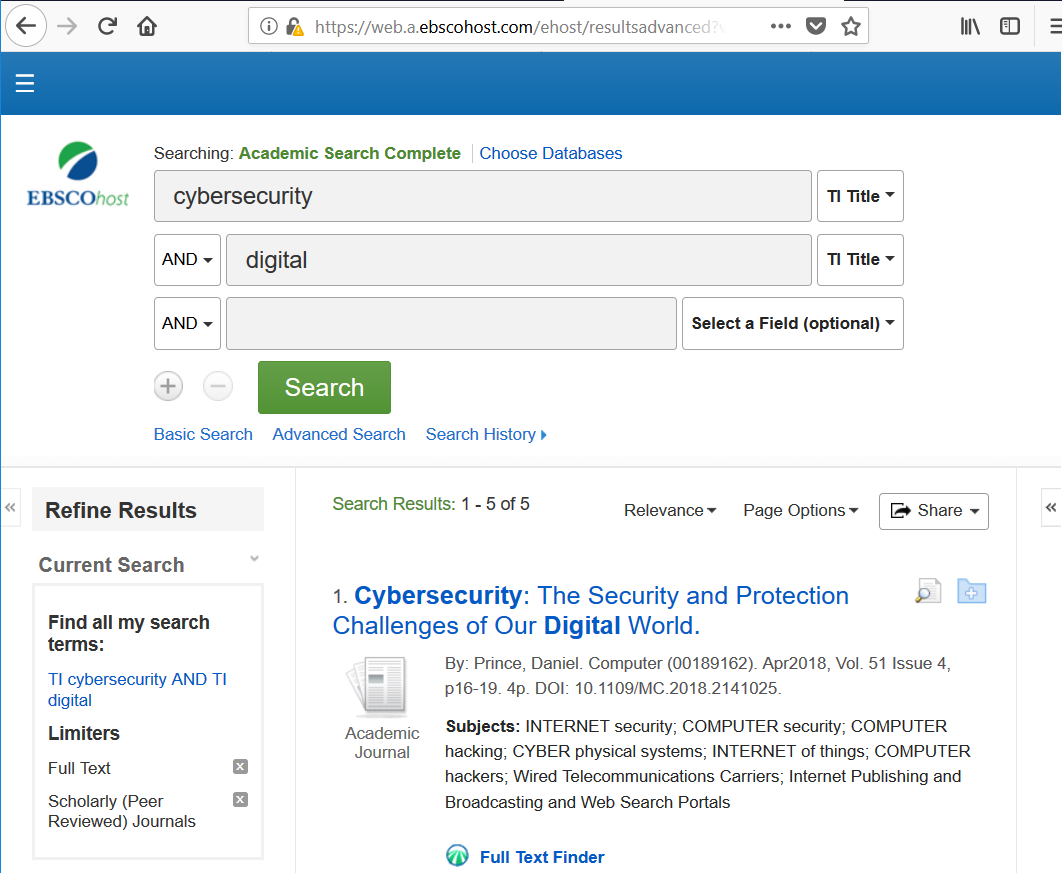This screenshot has width=1062, height=873.
Task: Switch to Basic Search
Action: (203, 434)
